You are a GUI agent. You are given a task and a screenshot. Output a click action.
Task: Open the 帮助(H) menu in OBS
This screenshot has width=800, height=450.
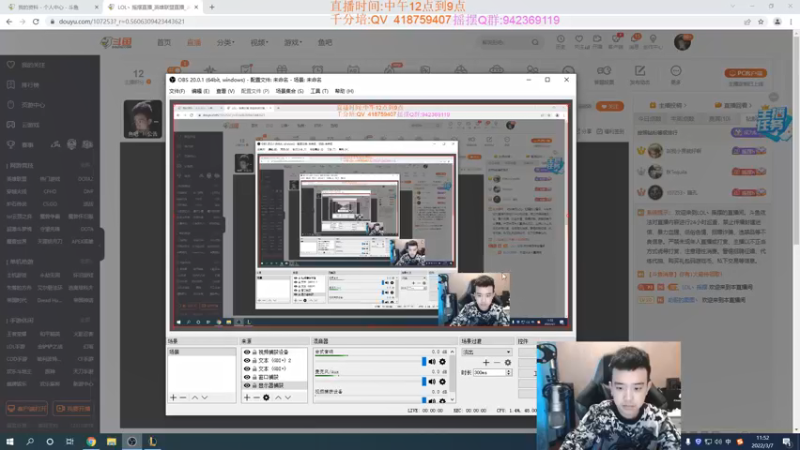[x=344, y=91]
